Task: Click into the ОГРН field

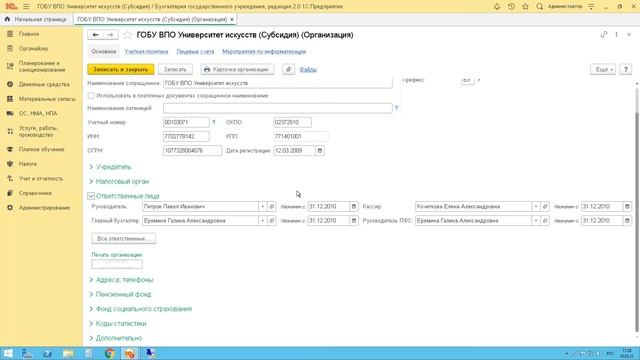Action: (x=192, y=151)
